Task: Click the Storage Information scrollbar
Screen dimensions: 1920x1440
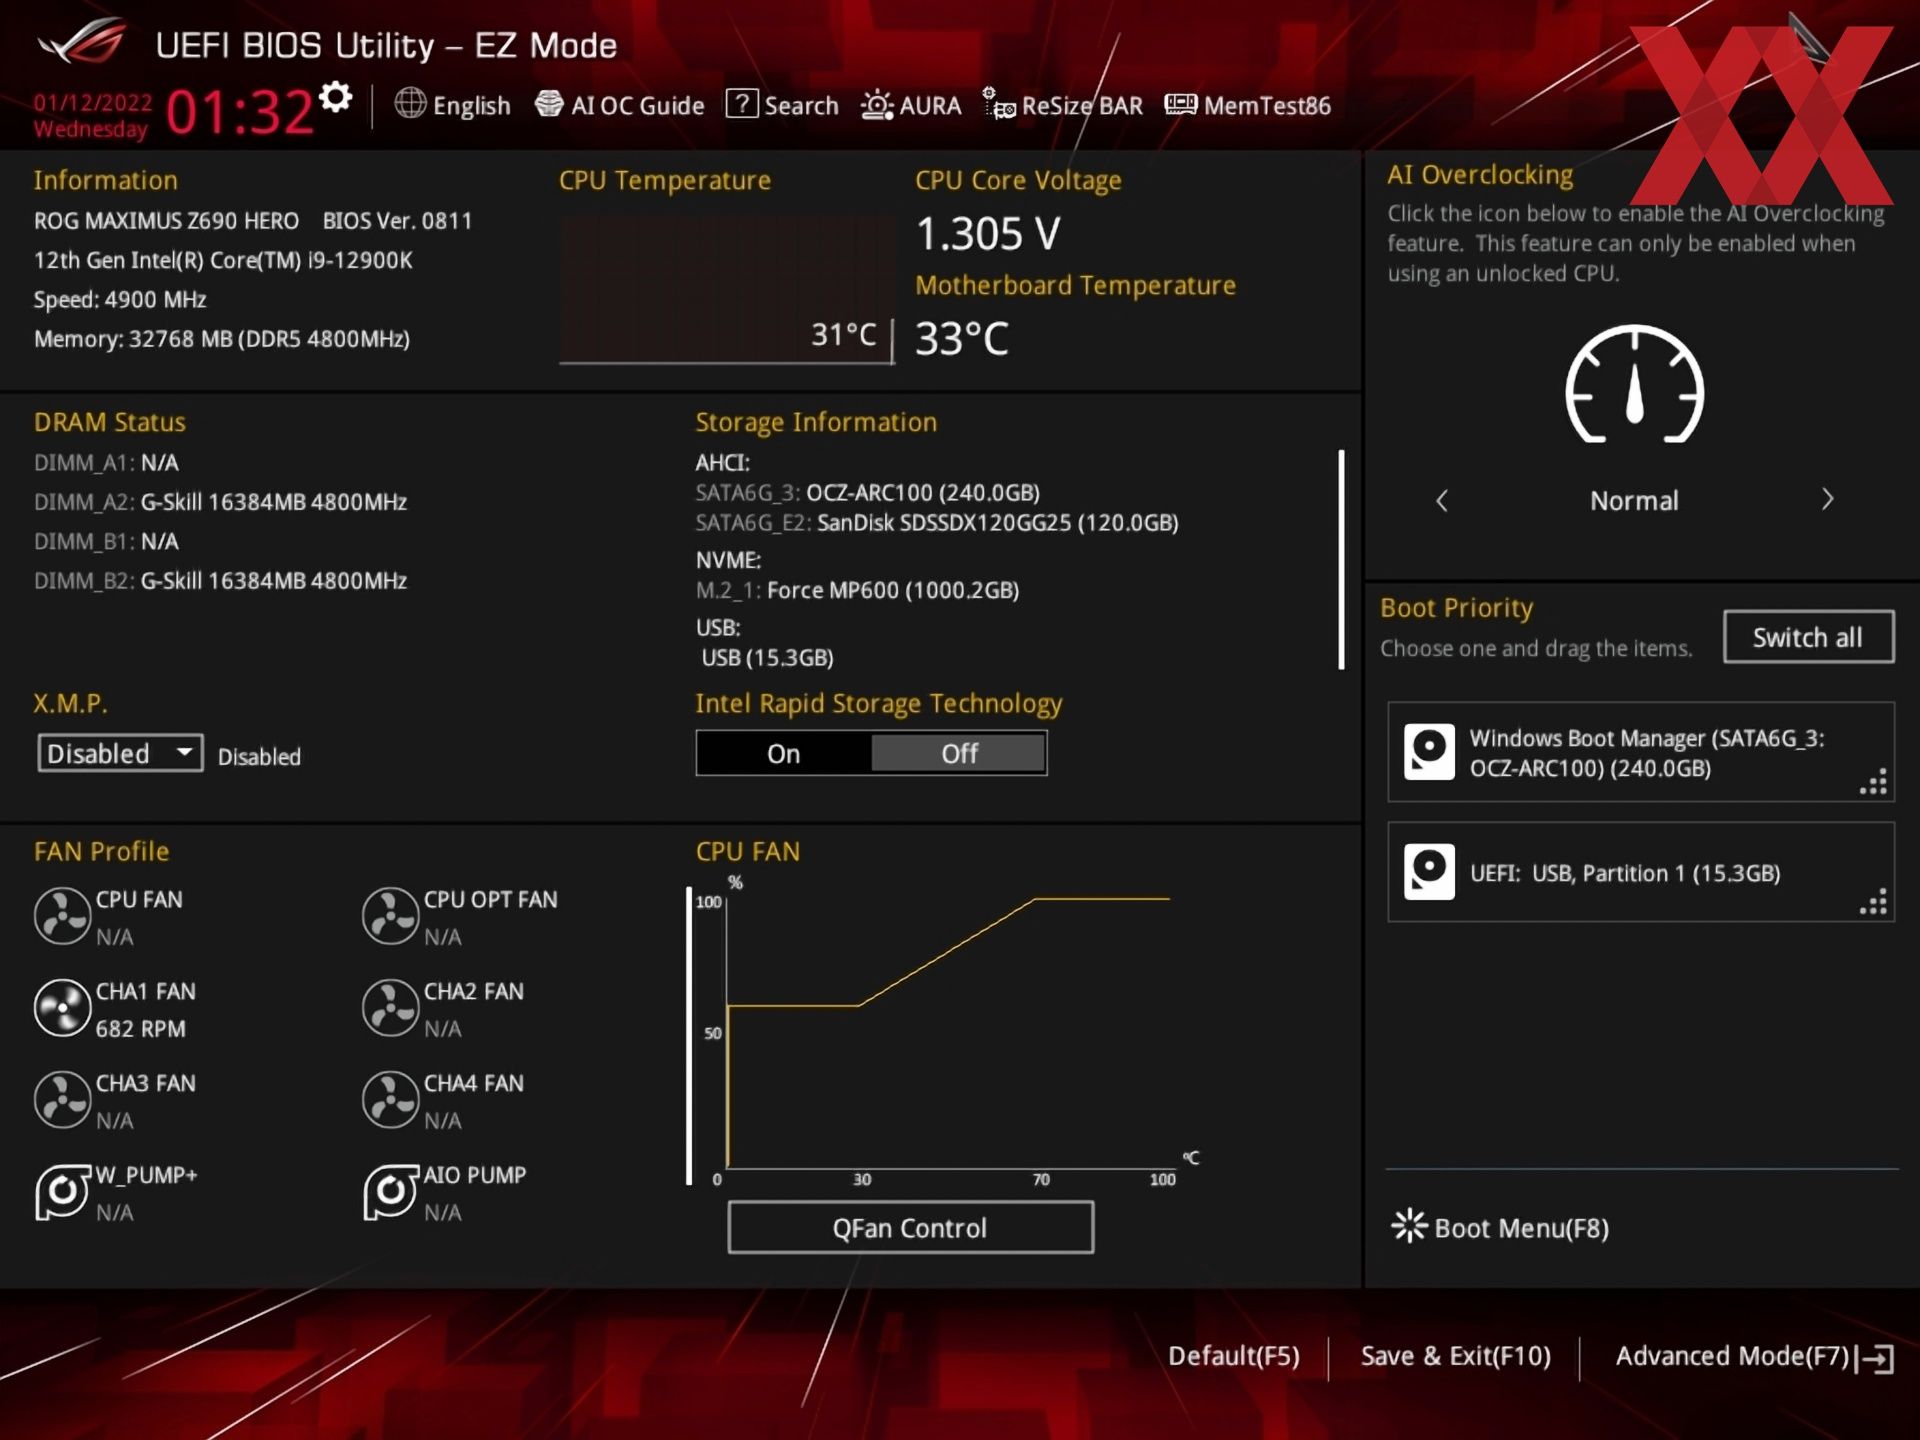Action: 1341,560
